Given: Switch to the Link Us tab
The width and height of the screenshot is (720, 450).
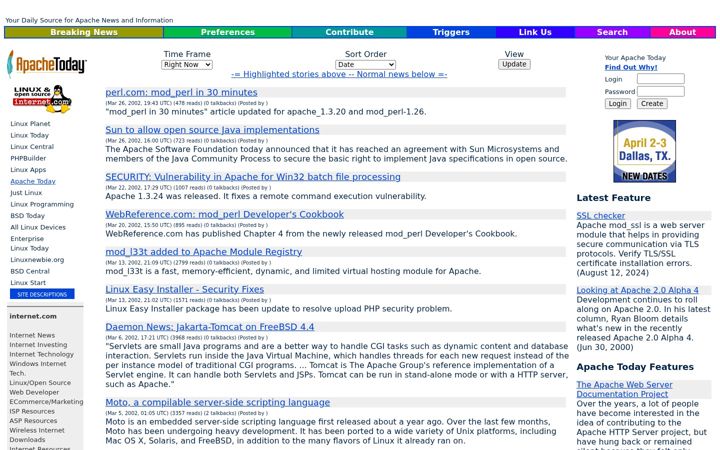Looking at the screenshot, I should (x=535, y=32).
